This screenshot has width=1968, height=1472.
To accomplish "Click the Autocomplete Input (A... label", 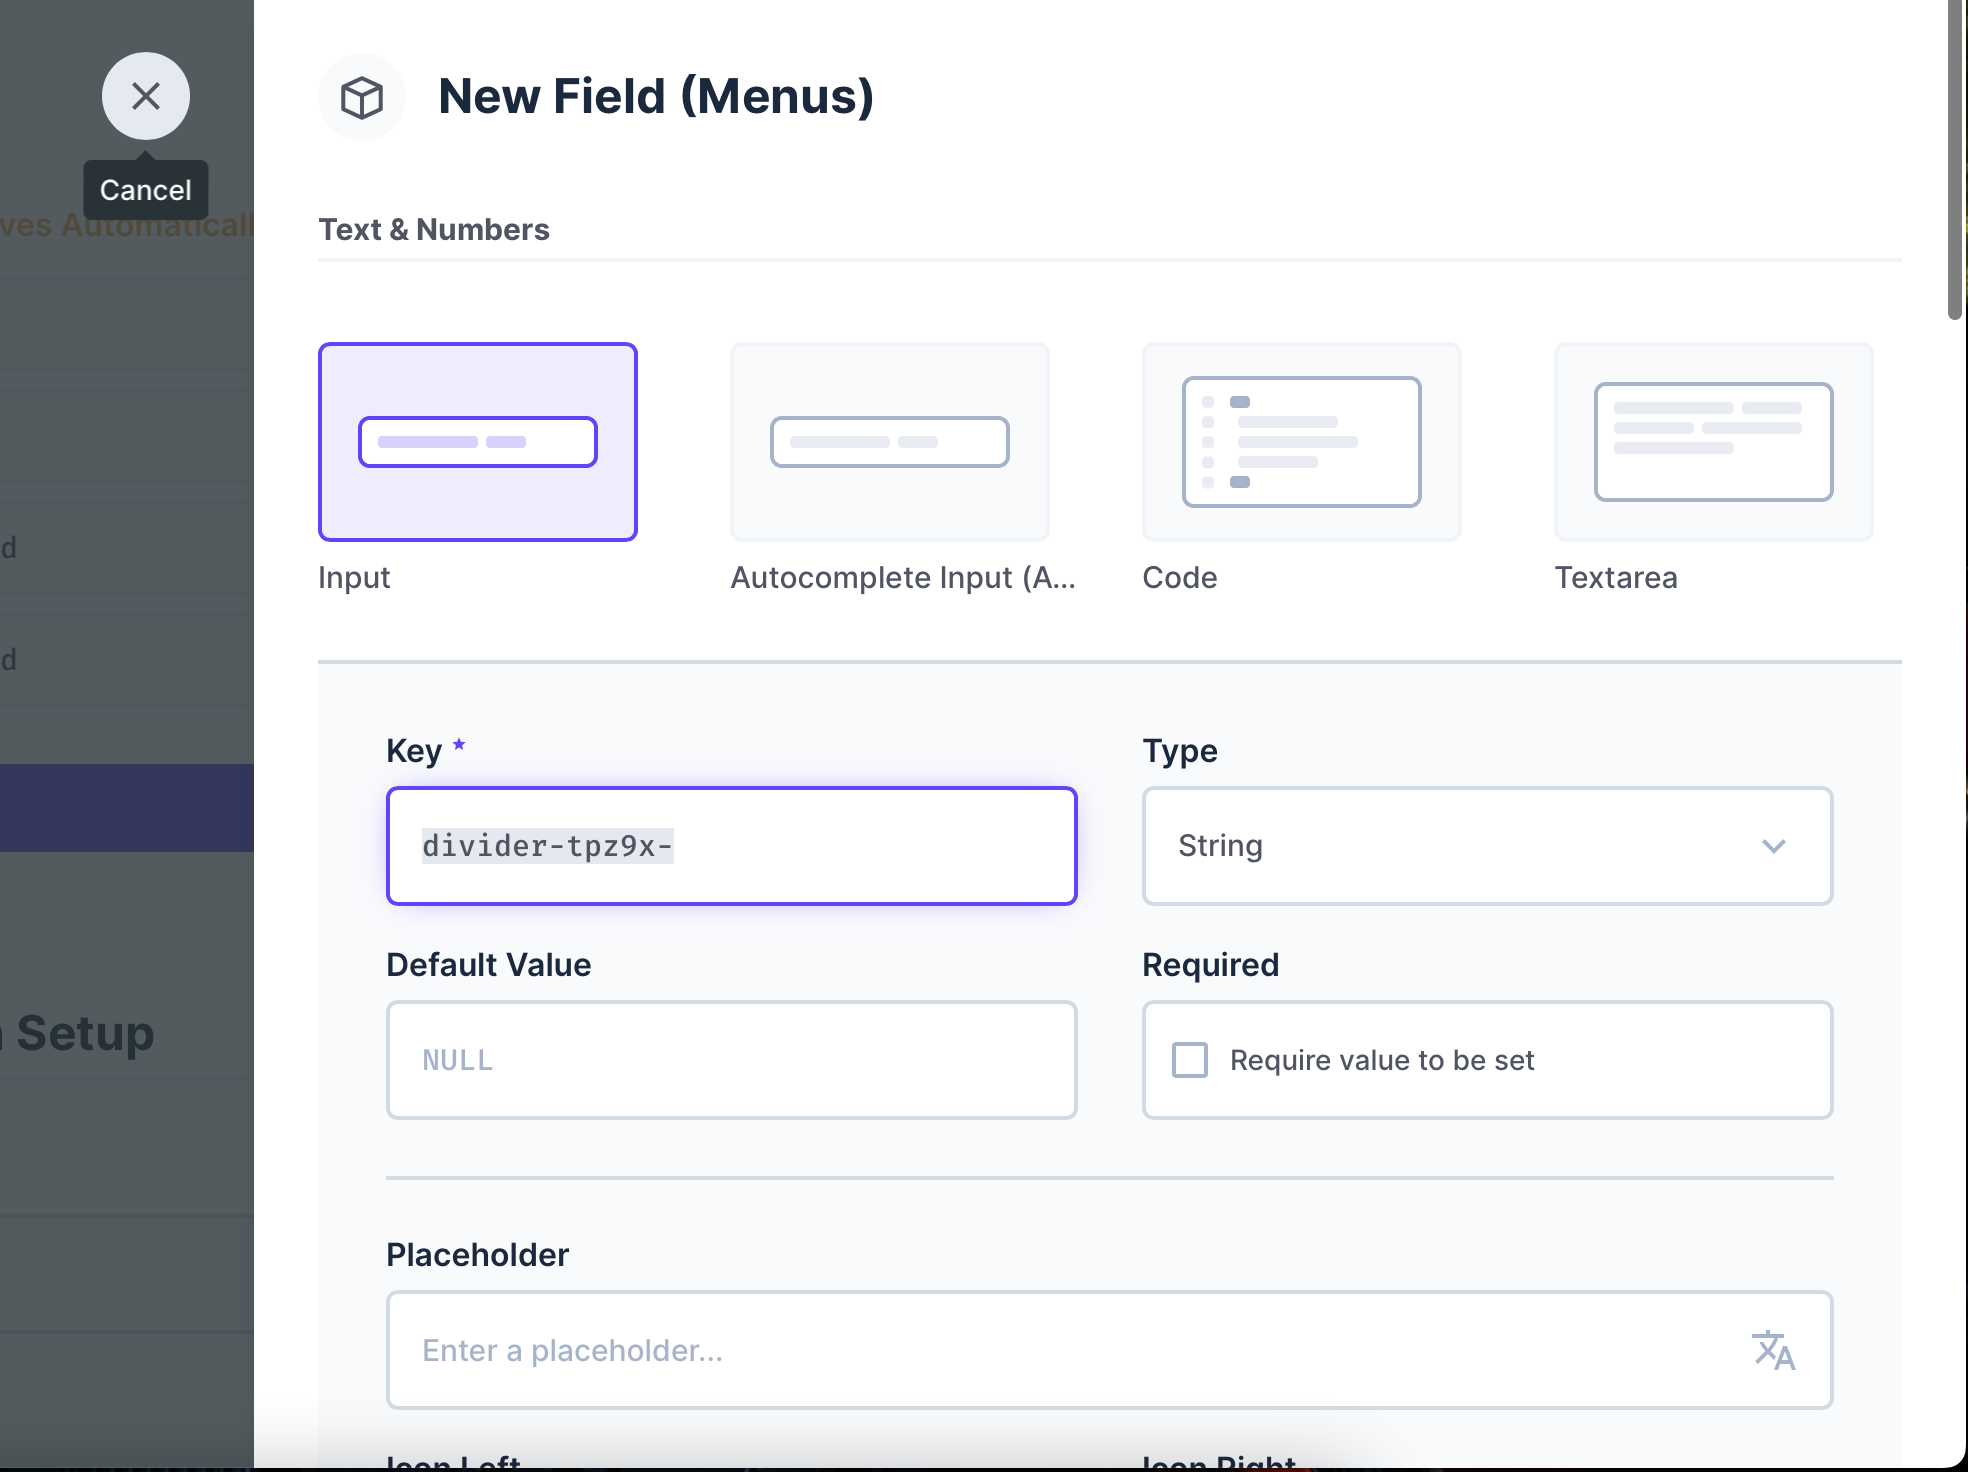I will pyautogui.click(x=903, y=577).
